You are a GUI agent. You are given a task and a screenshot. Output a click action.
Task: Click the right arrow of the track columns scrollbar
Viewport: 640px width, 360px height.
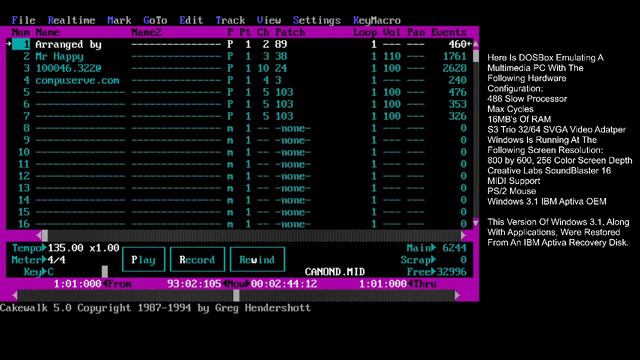[x=463, y=236]
